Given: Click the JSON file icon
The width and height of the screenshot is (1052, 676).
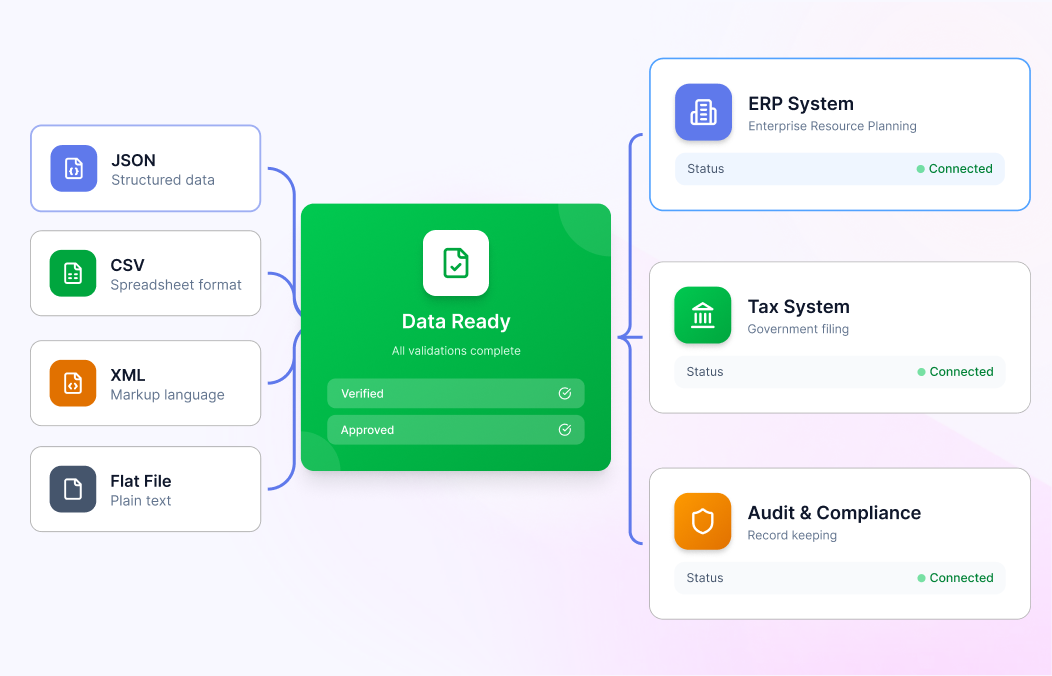Looking at the screenshot, I should point(74,168).
